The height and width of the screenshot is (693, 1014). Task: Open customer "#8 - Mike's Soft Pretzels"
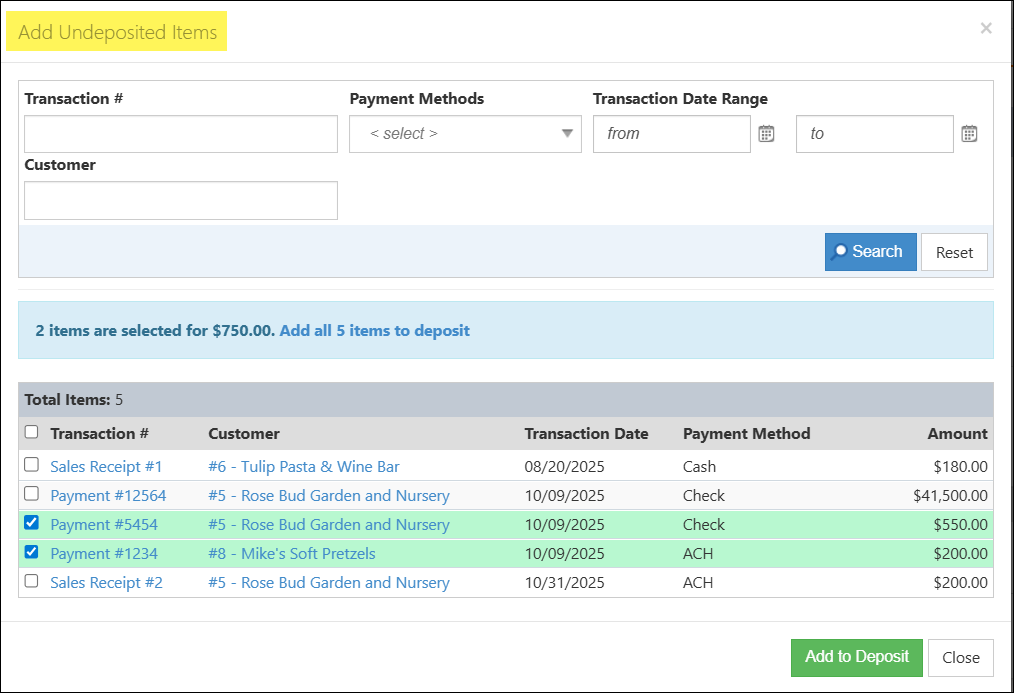tap(291, 552)
